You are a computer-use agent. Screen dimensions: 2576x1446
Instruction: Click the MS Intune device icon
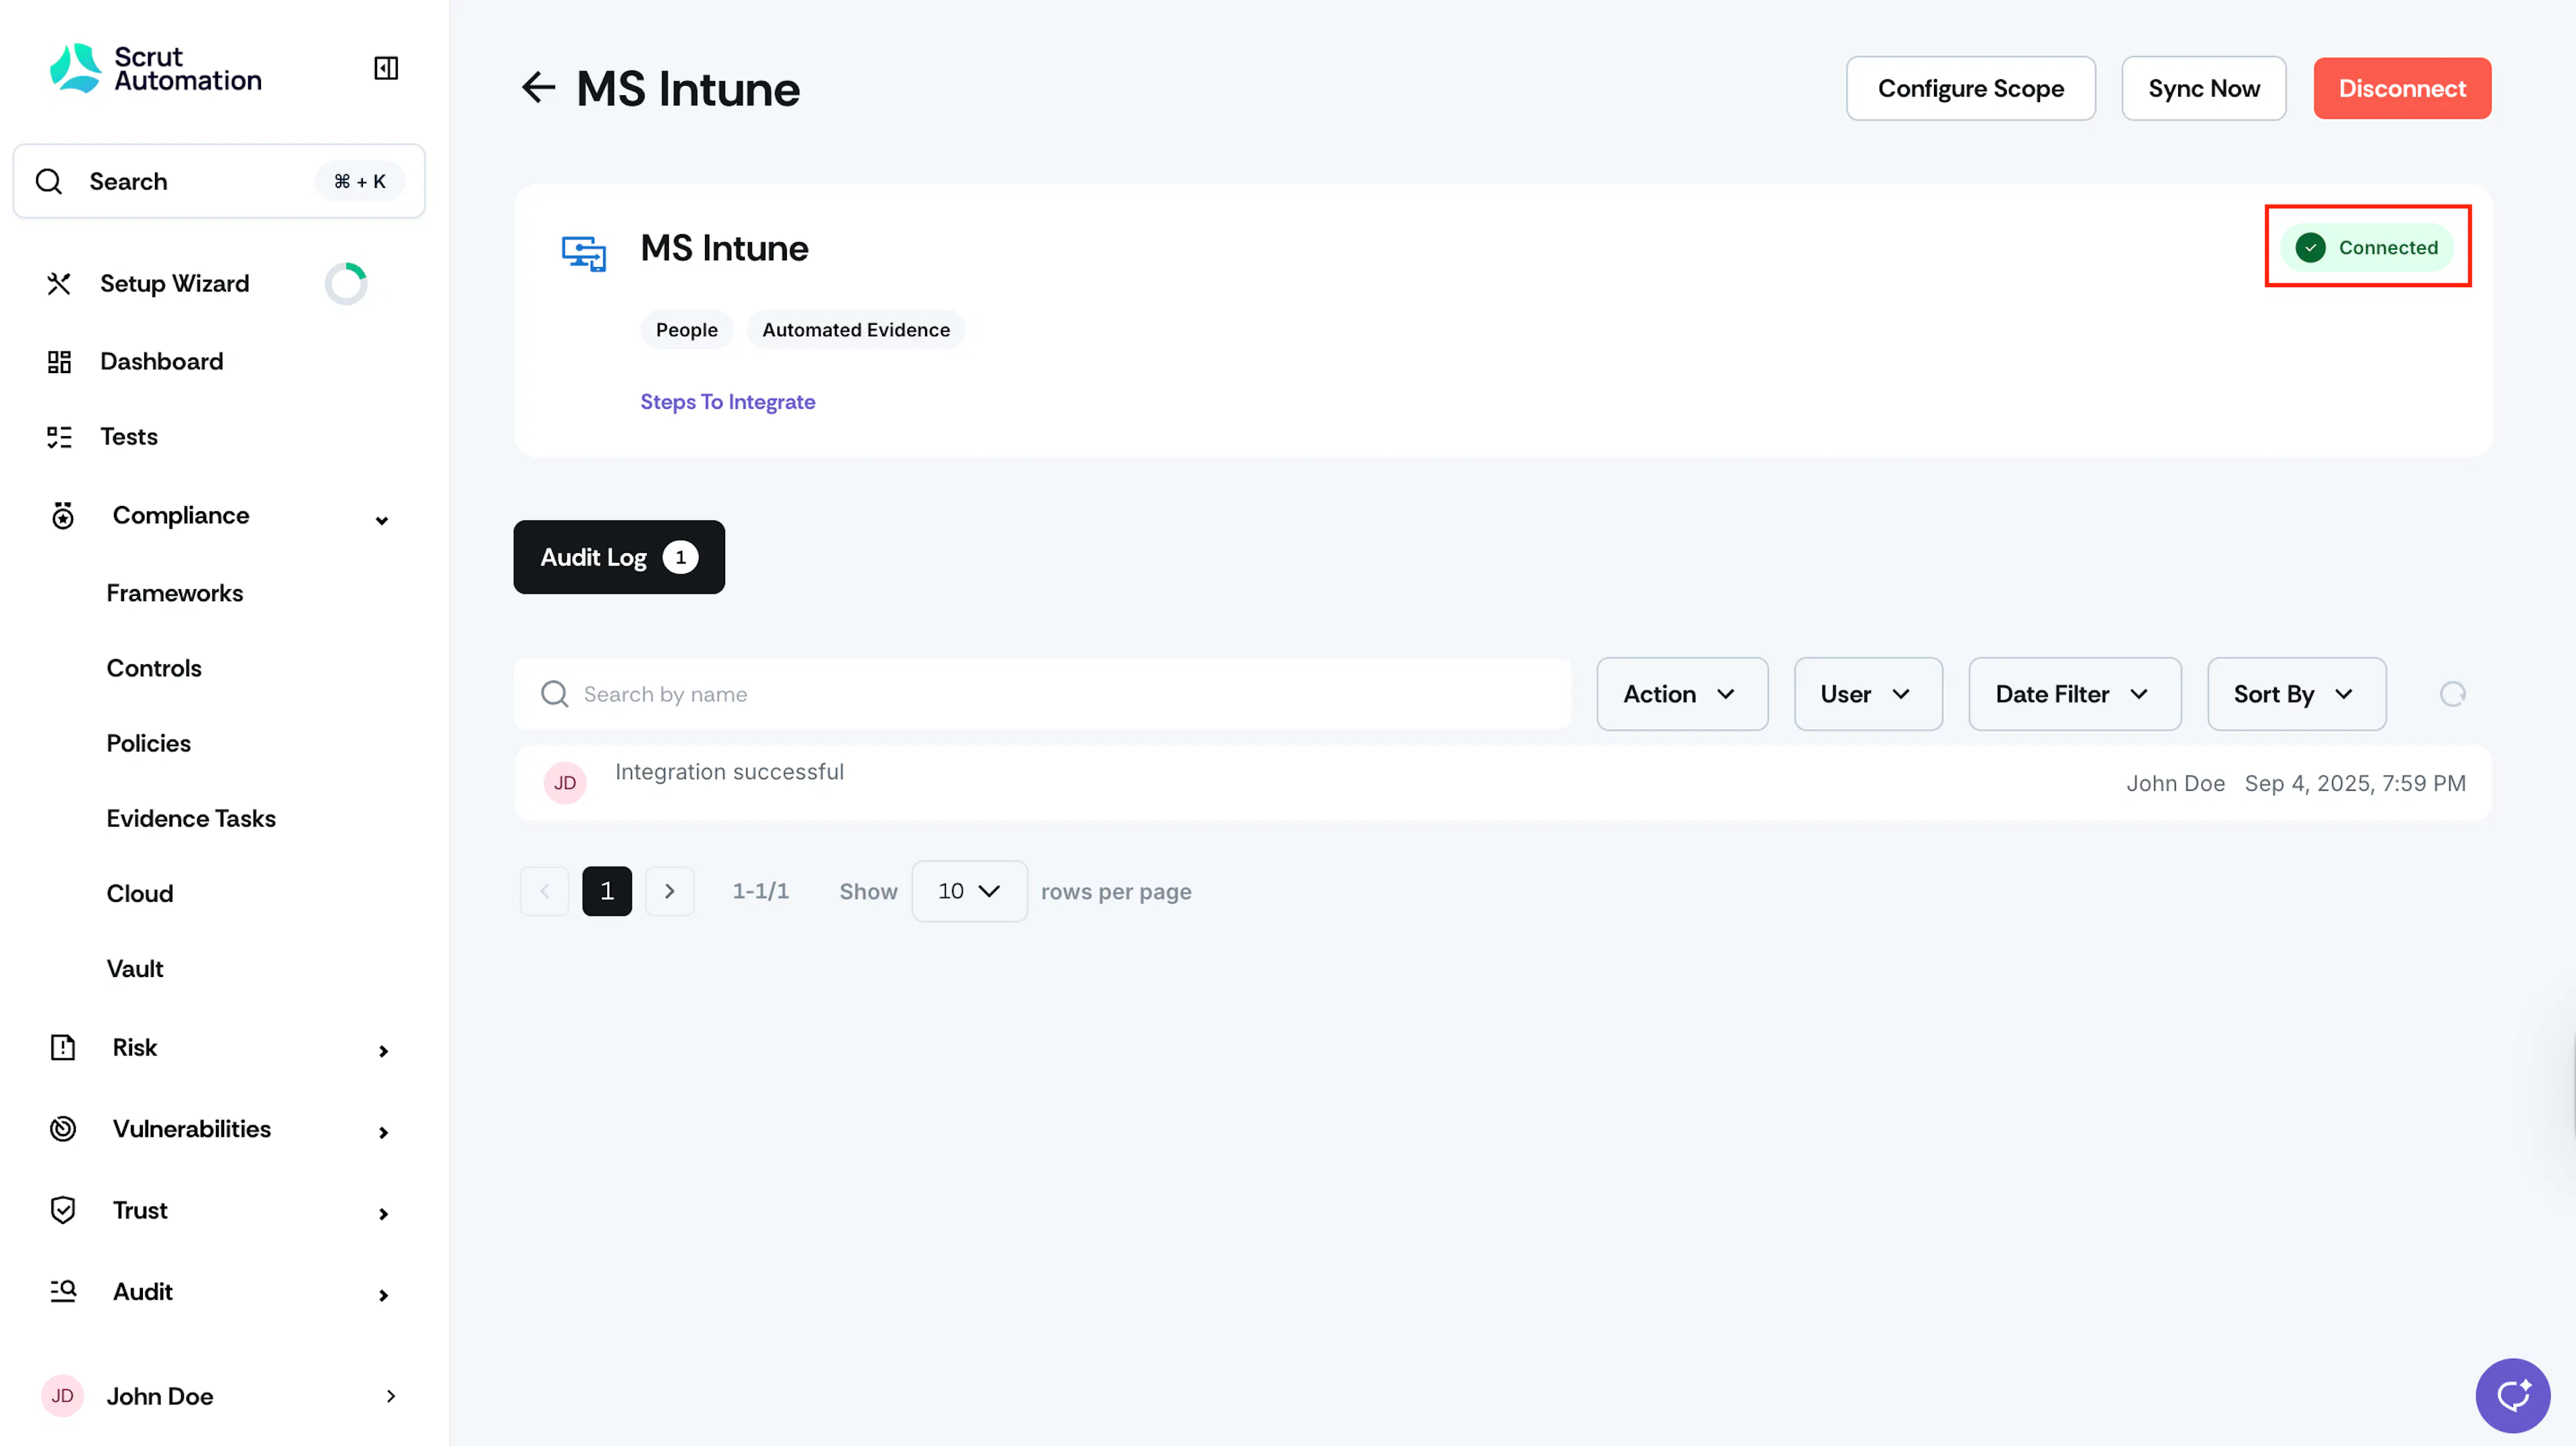point(584,252)
